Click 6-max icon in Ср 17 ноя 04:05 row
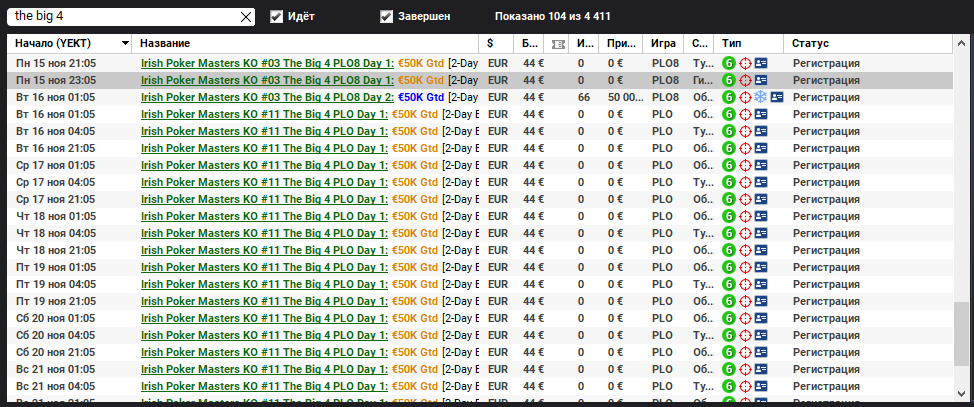Viewport: 974px width, 407px height. 729,182
